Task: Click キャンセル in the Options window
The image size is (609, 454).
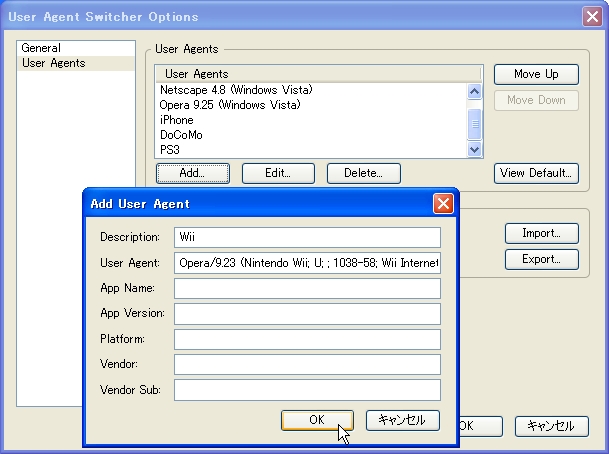Action: point(552,426)
